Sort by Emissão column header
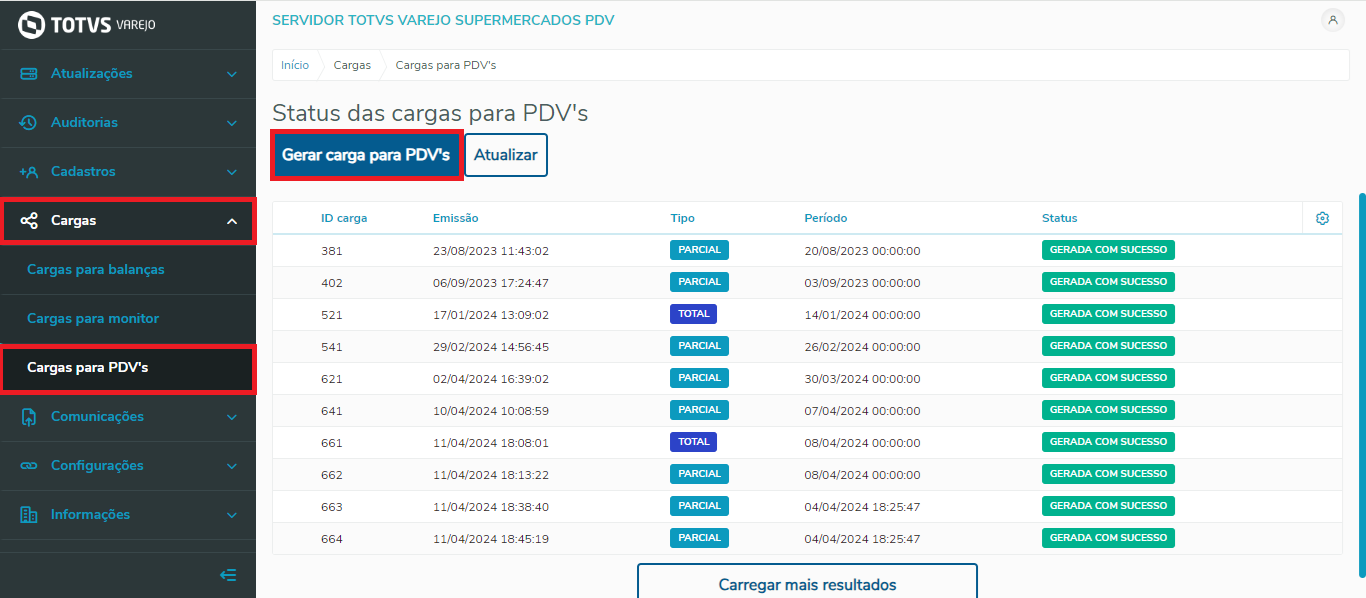 [456, 218]
